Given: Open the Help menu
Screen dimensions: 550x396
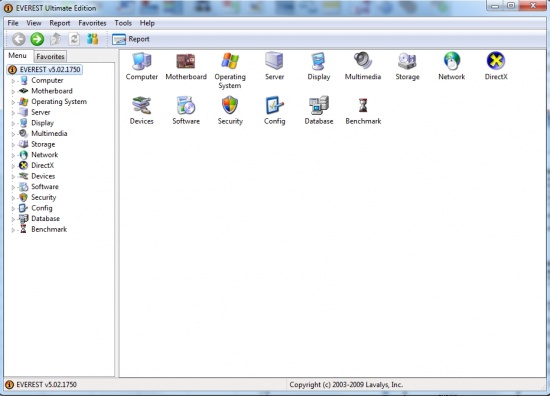Looking at the screenshot, I should point(147,23).
